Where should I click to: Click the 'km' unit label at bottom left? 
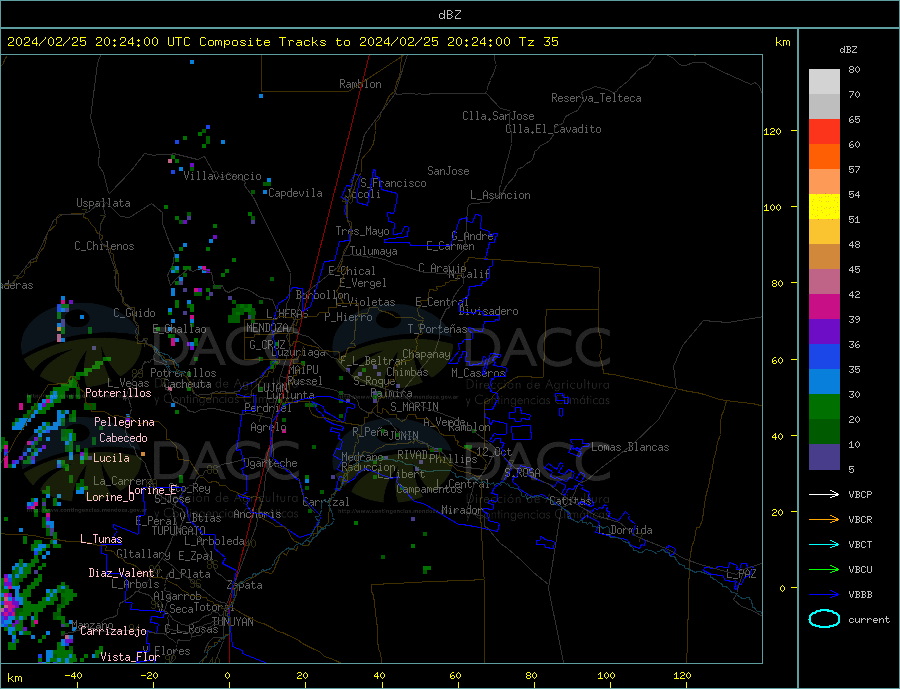[x=15, y=679]
